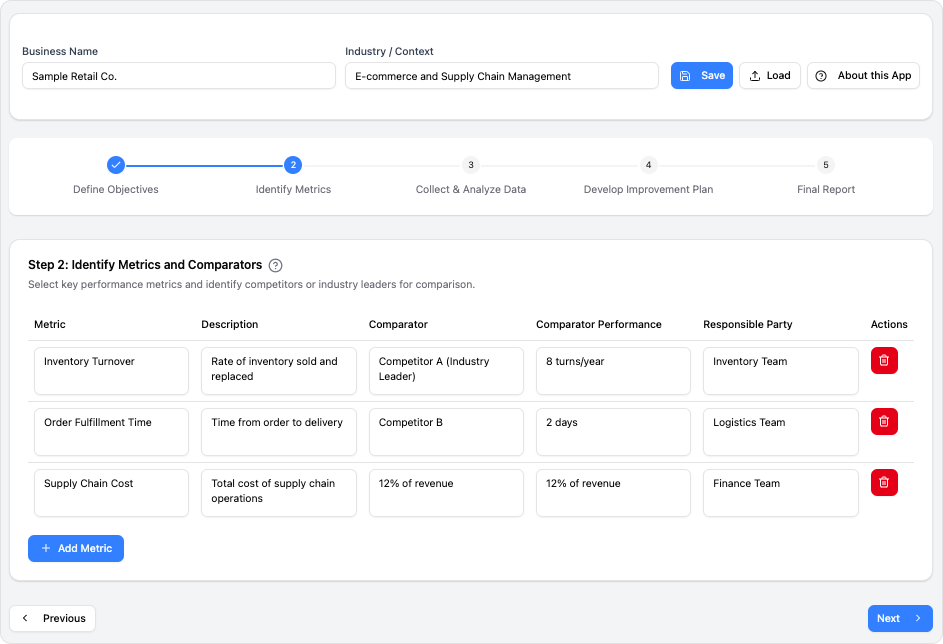The image size is (943, 644).
Task: Edit the Supply Chain Cost metric field
Action: [111, 493]
